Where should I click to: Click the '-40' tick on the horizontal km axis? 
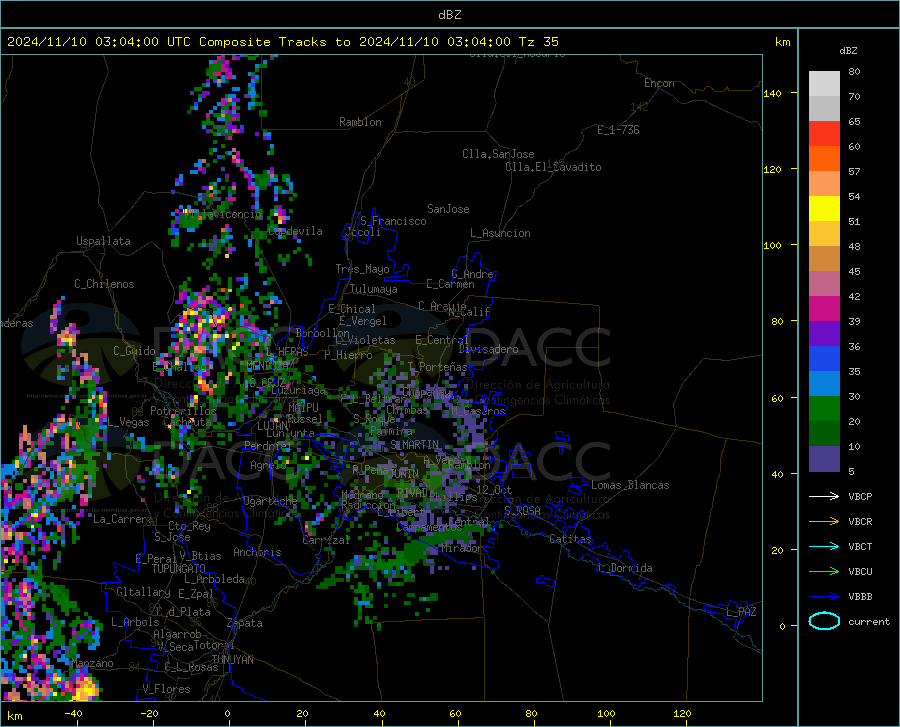coord(73,714)
